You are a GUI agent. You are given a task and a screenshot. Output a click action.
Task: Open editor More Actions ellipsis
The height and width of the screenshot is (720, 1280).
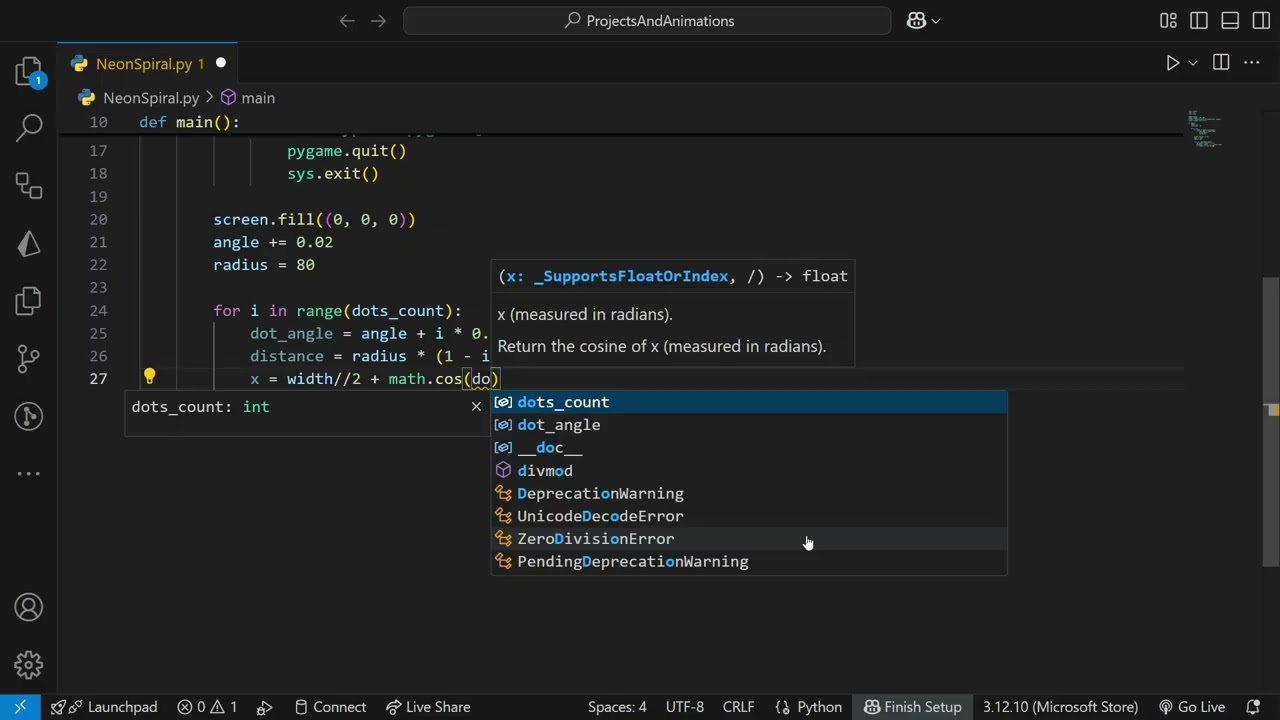tap(1252, 63)
